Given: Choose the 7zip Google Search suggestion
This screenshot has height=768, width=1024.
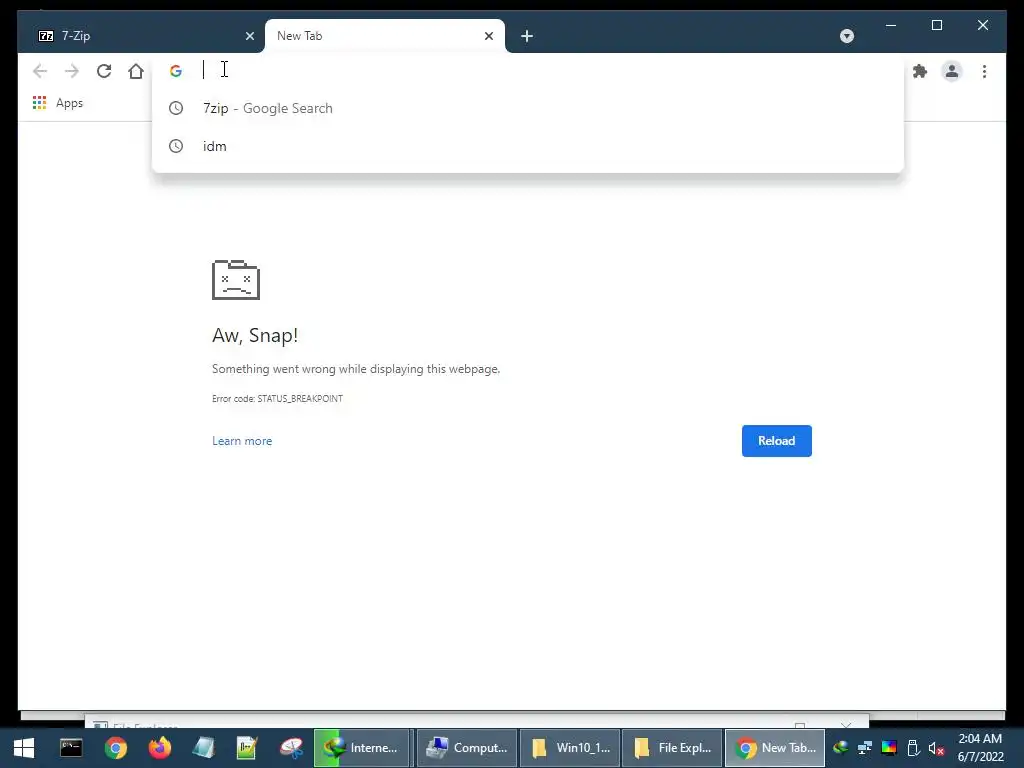Looking at the screenshot, I should tap(528, 108).
